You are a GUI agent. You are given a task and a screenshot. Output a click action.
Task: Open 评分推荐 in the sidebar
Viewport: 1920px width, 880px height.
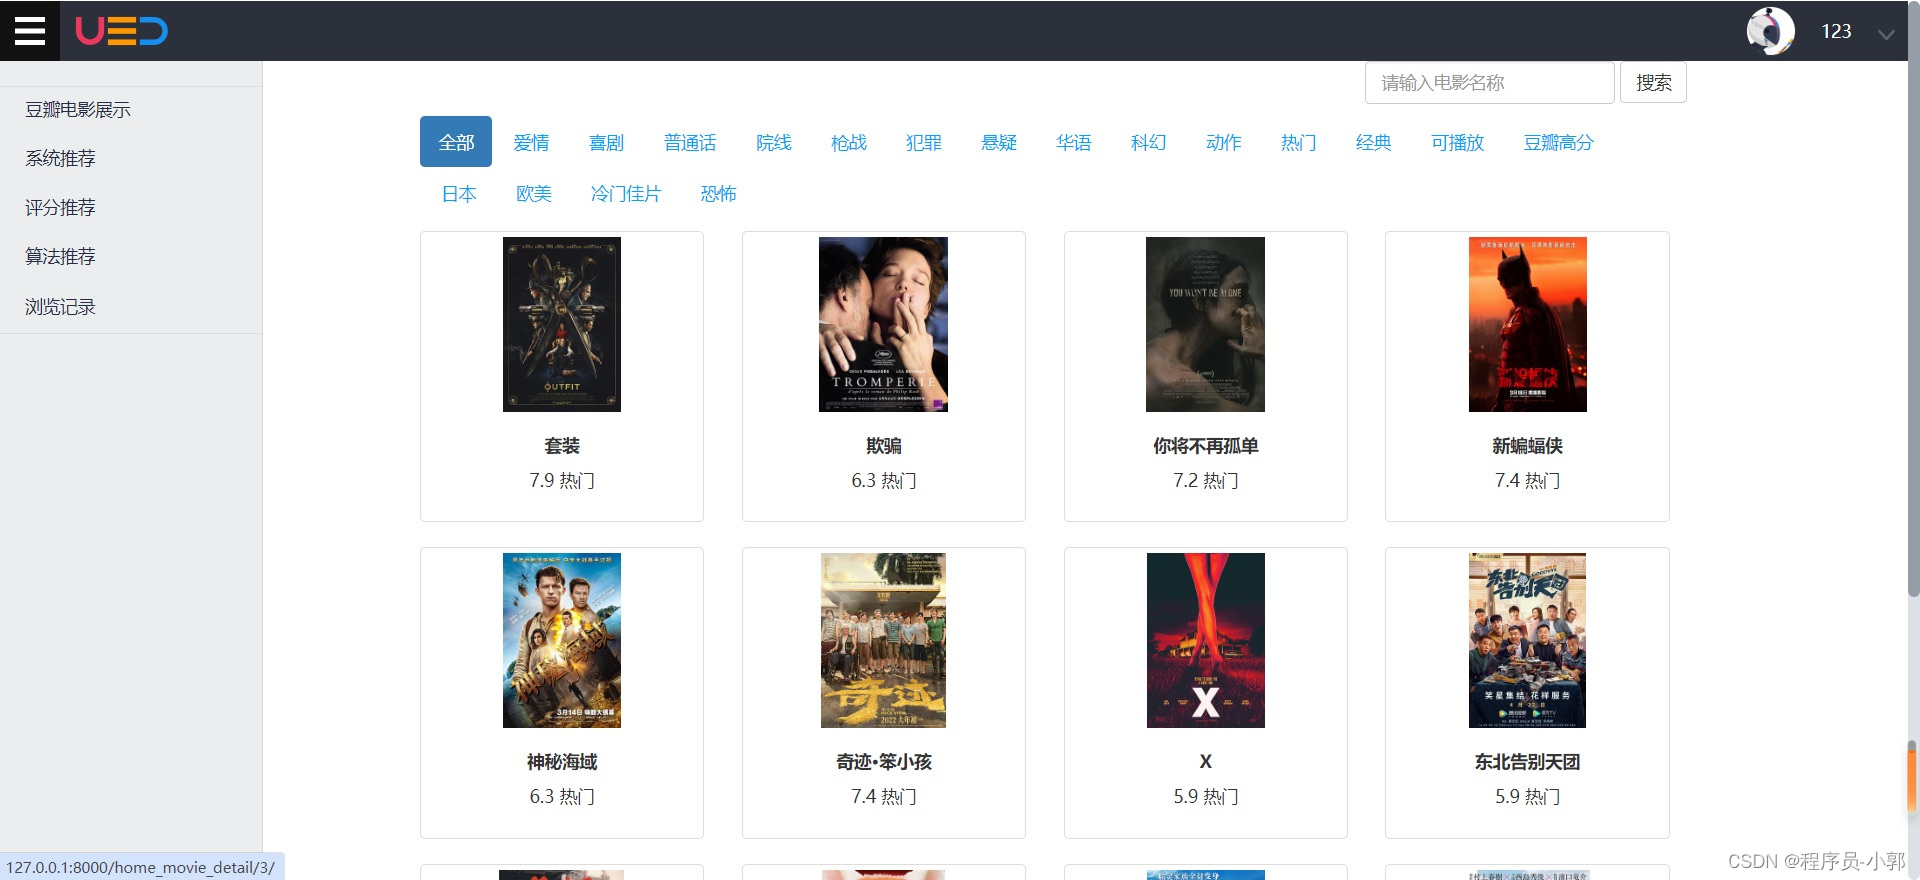60,208
